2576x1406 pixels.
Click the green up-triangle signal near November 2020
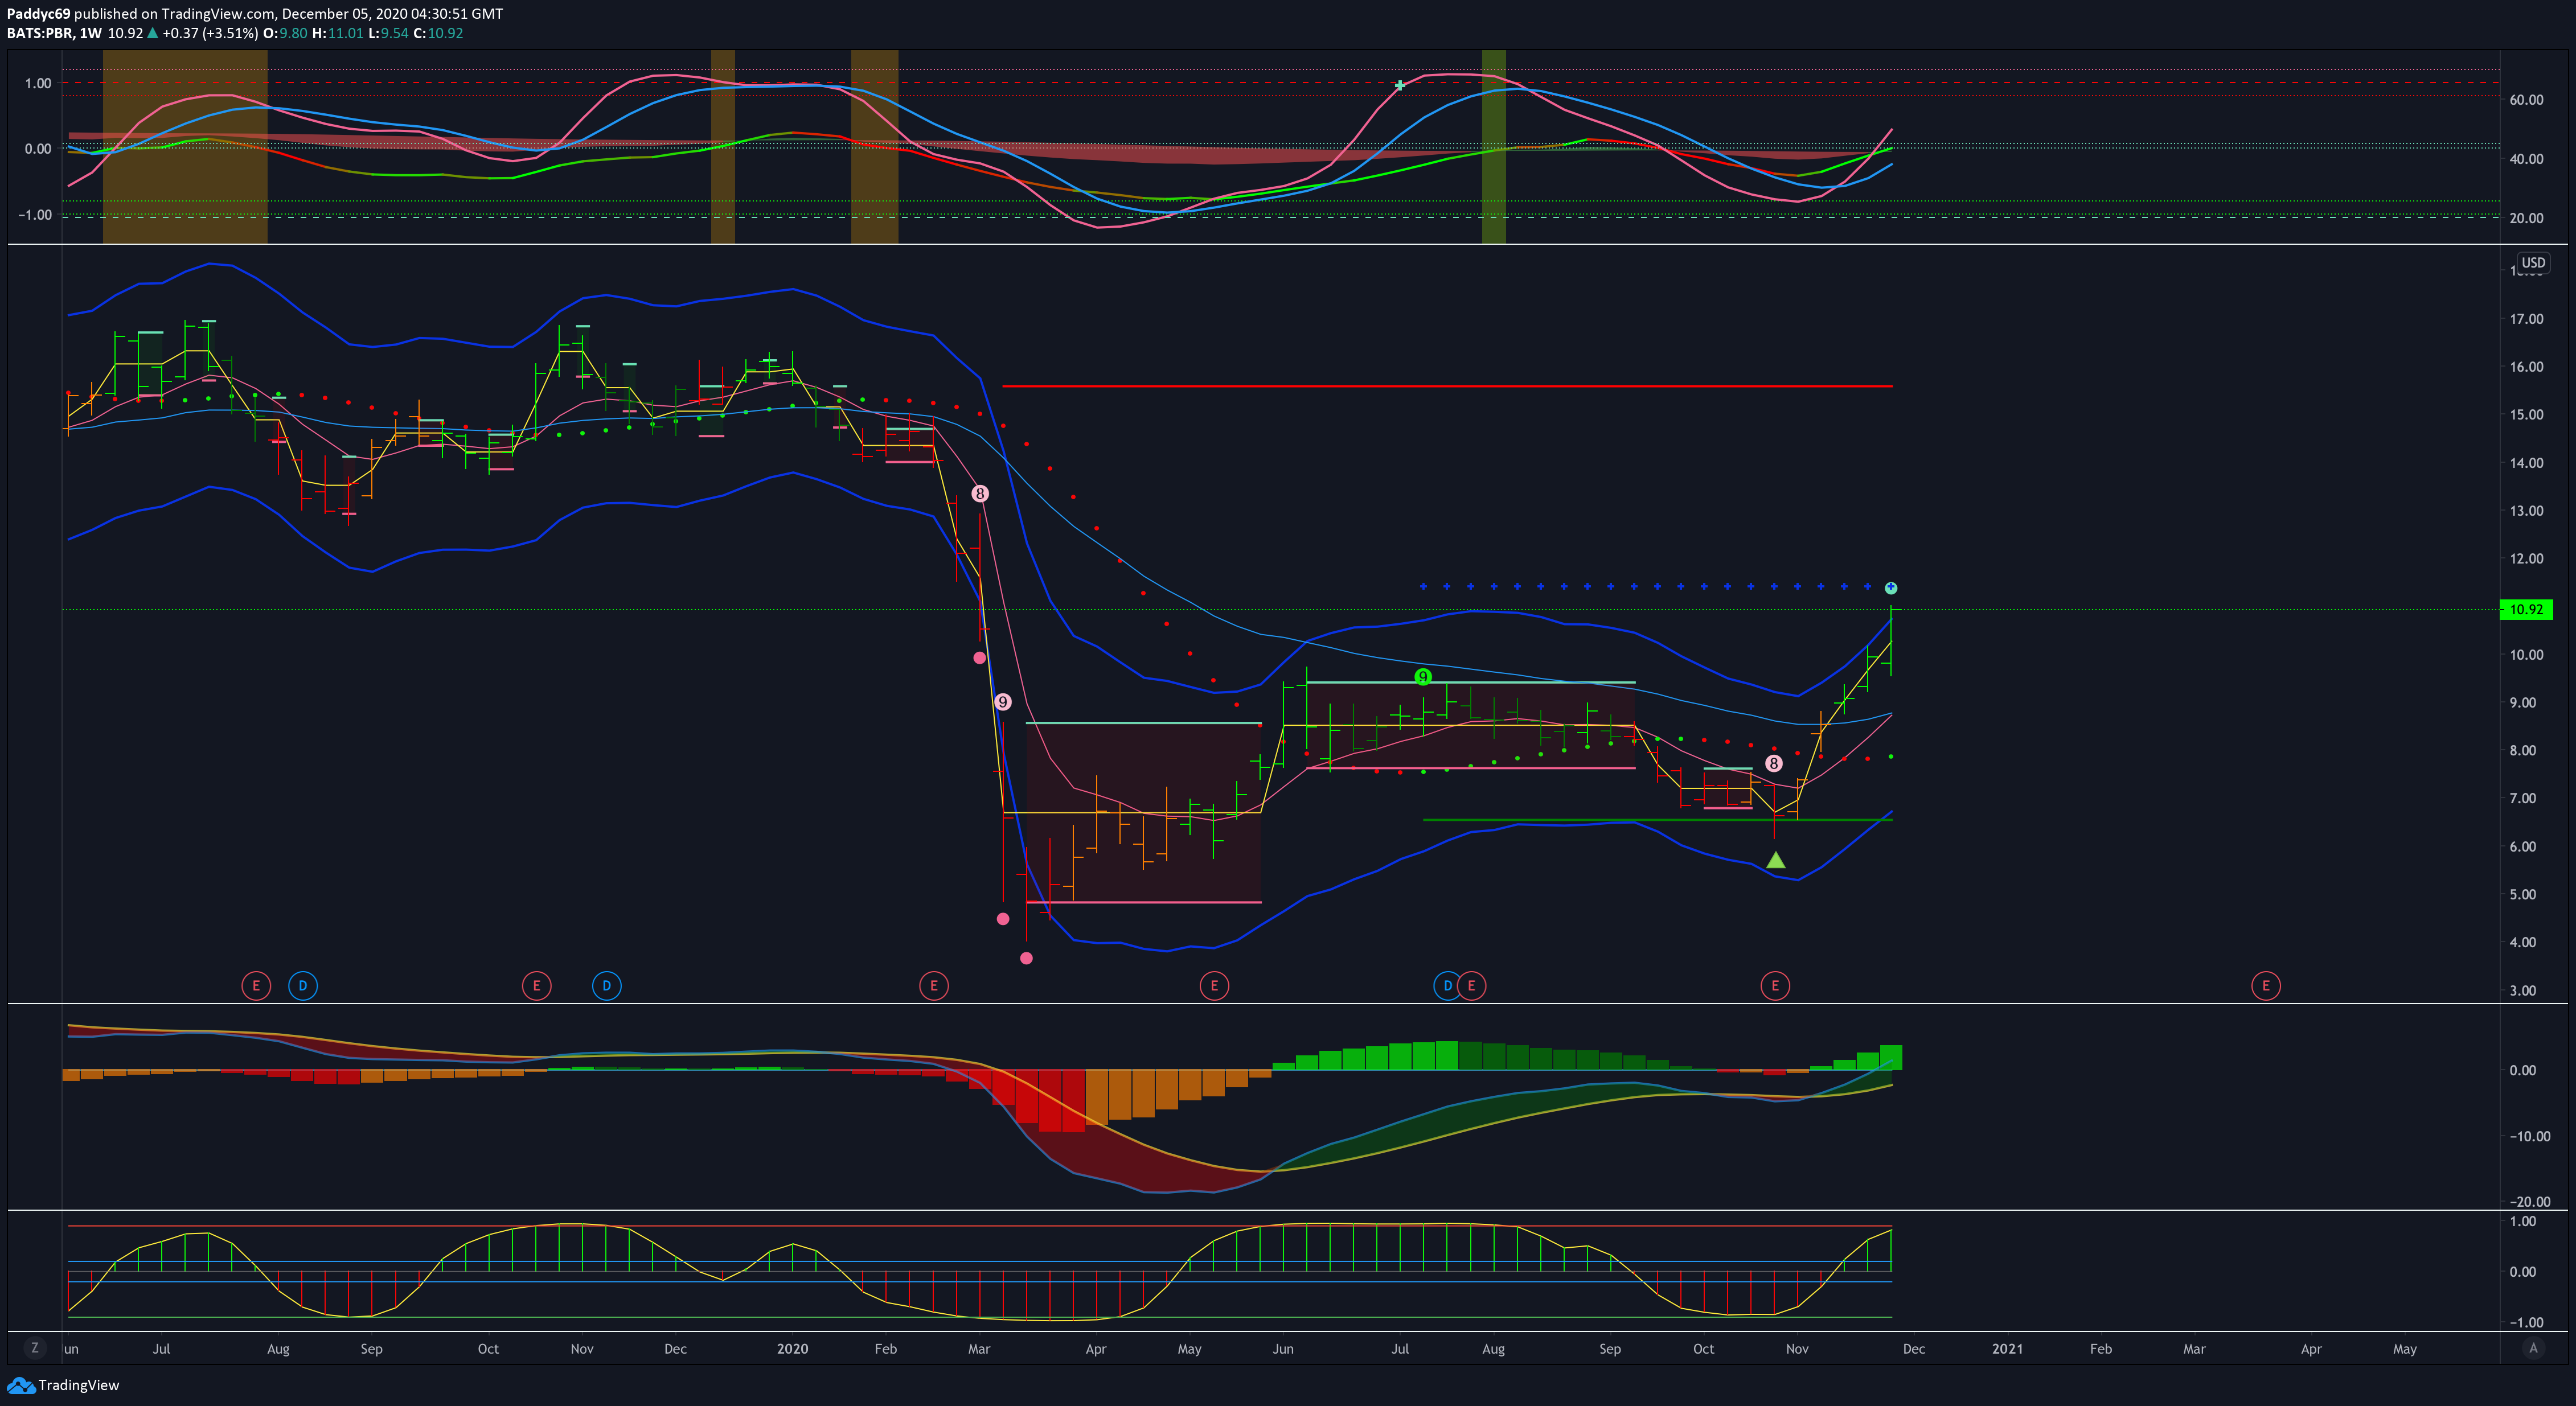tap(1775, 860)
